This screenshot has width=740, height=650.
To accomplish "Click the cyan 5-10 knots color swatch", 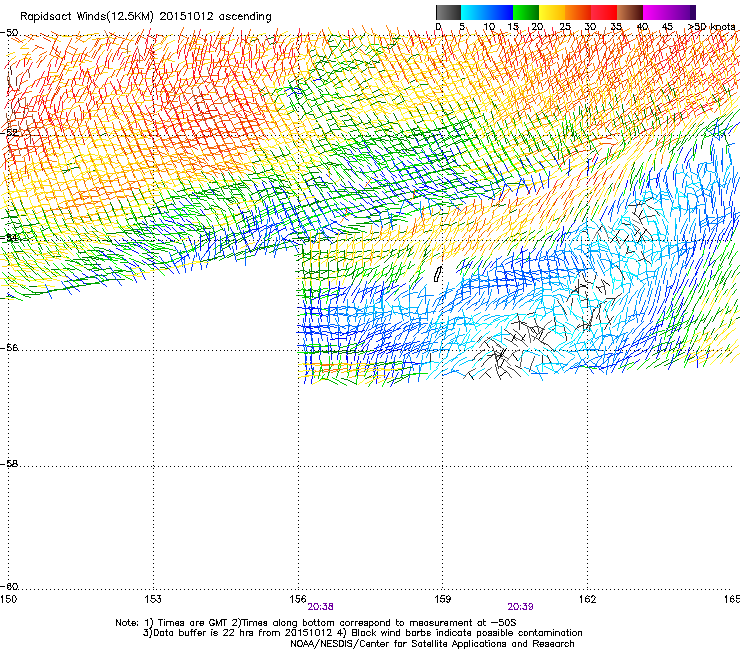I will [x=474, y=12].
